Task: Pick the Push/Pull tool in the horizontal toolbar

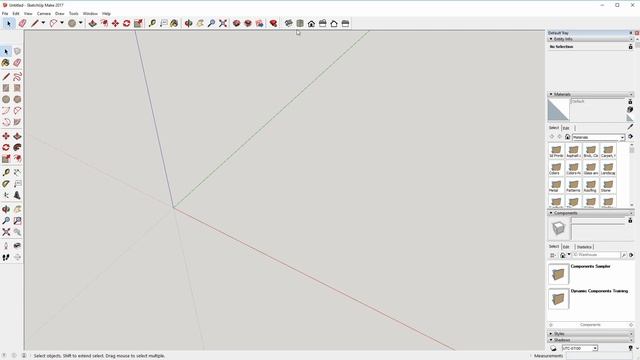Action: tap(93, 23)
